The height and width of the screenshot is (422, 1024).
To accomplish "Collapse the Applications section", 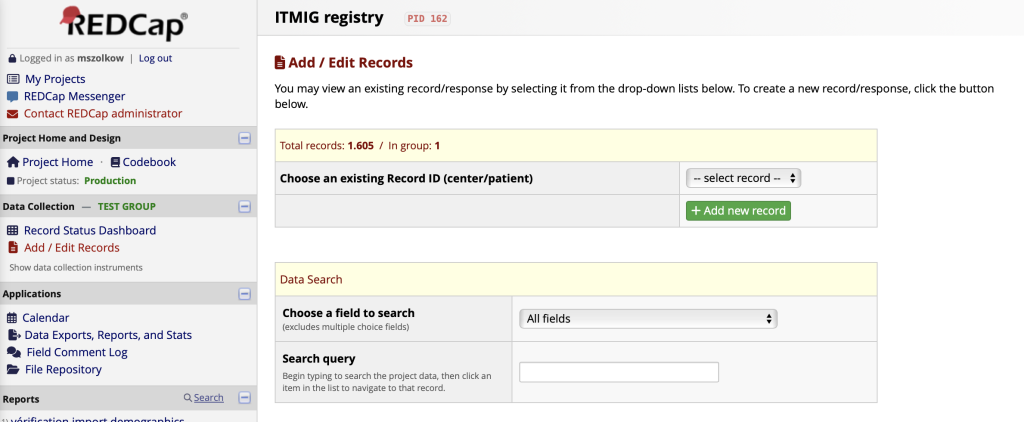I will click(x=244, y=294).
